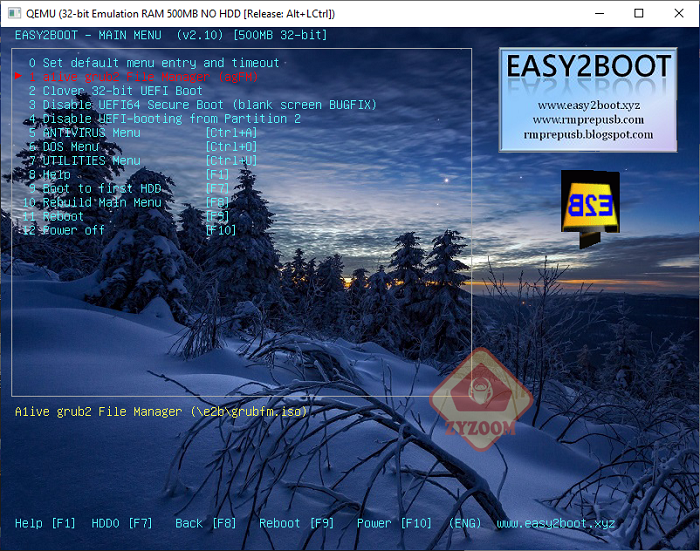Maximize the QEMU window
This screenshot has height=551, width=700.
click(639, 13)
